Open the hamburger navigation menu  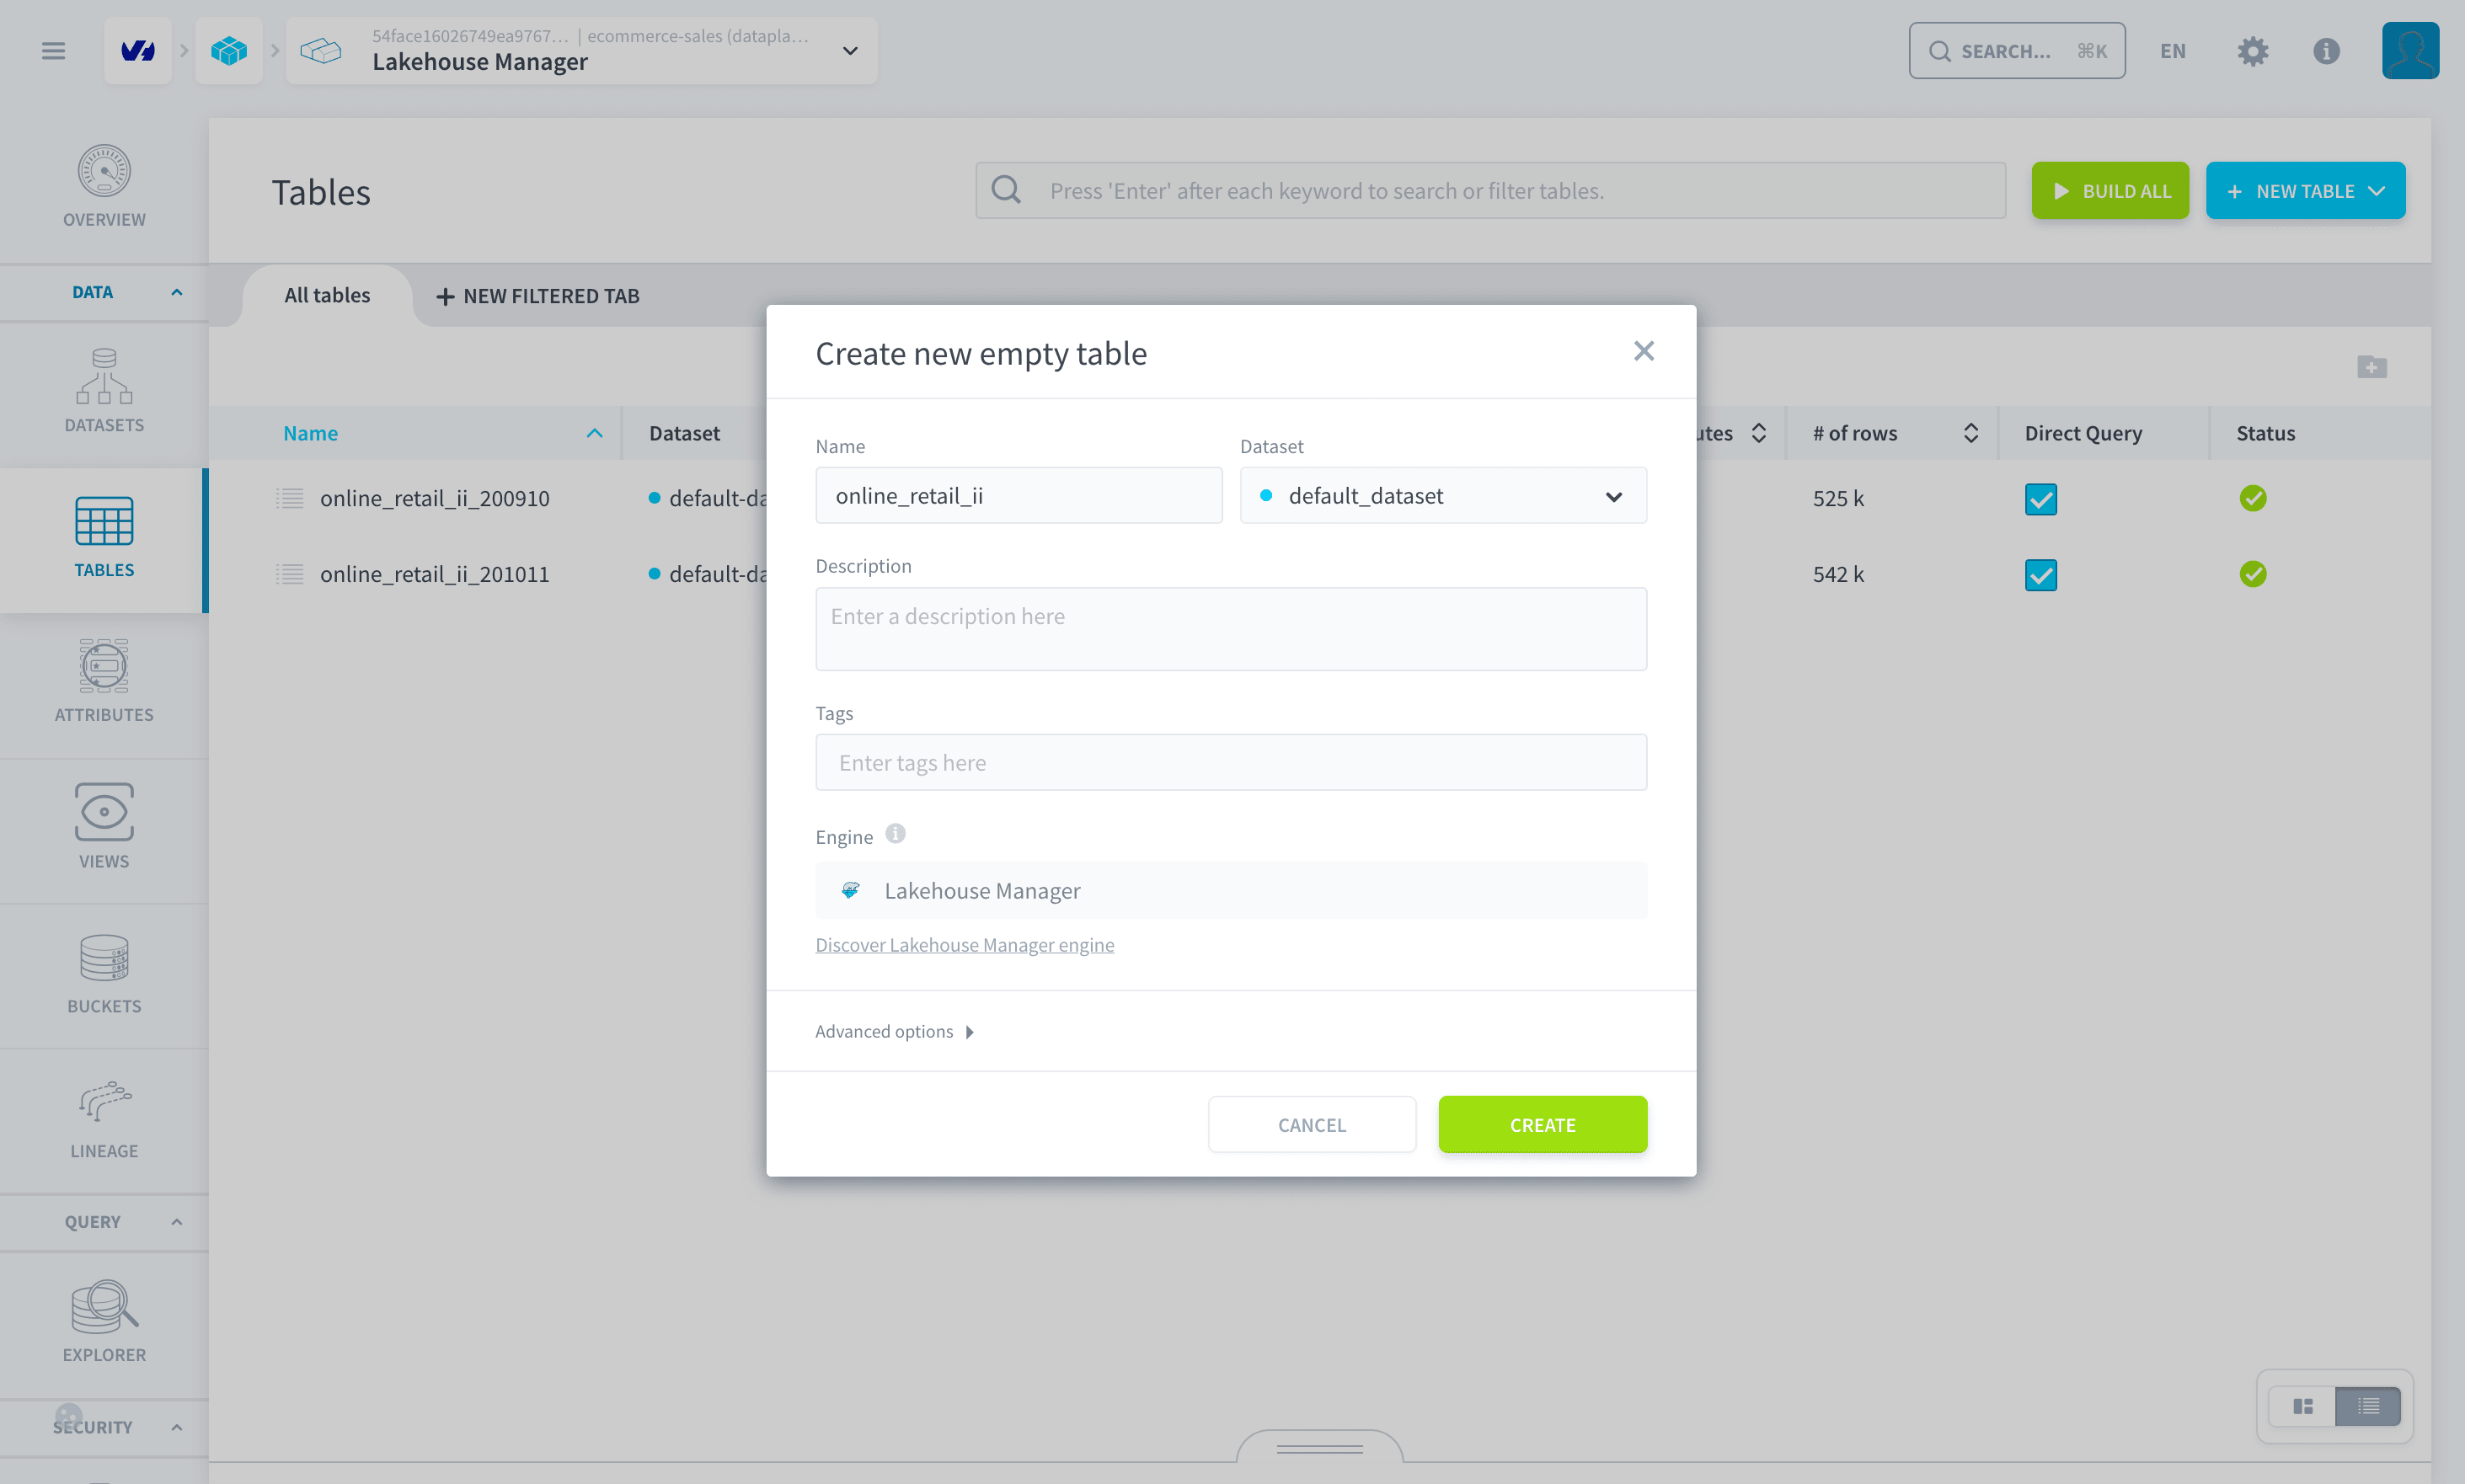tap(53, 50)
